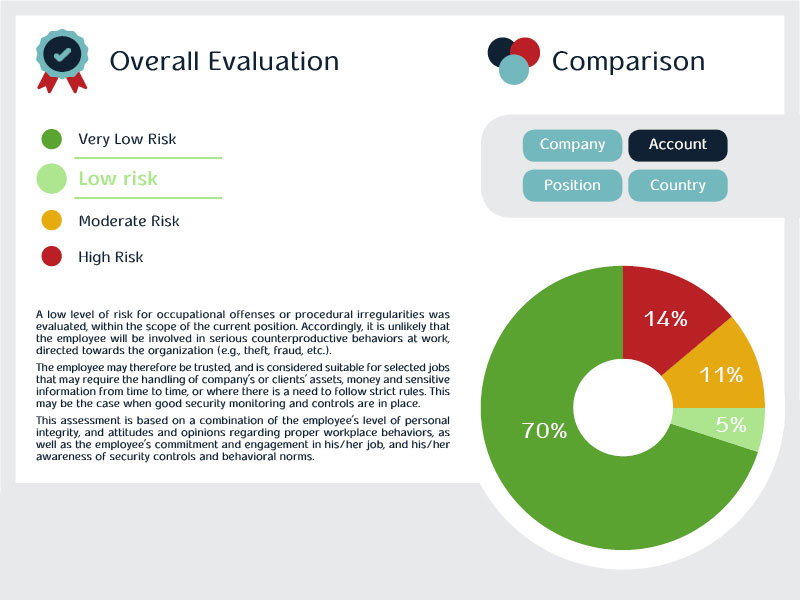Select the Very Low Risk label
800x600 pixels.
tap(127, 139)
